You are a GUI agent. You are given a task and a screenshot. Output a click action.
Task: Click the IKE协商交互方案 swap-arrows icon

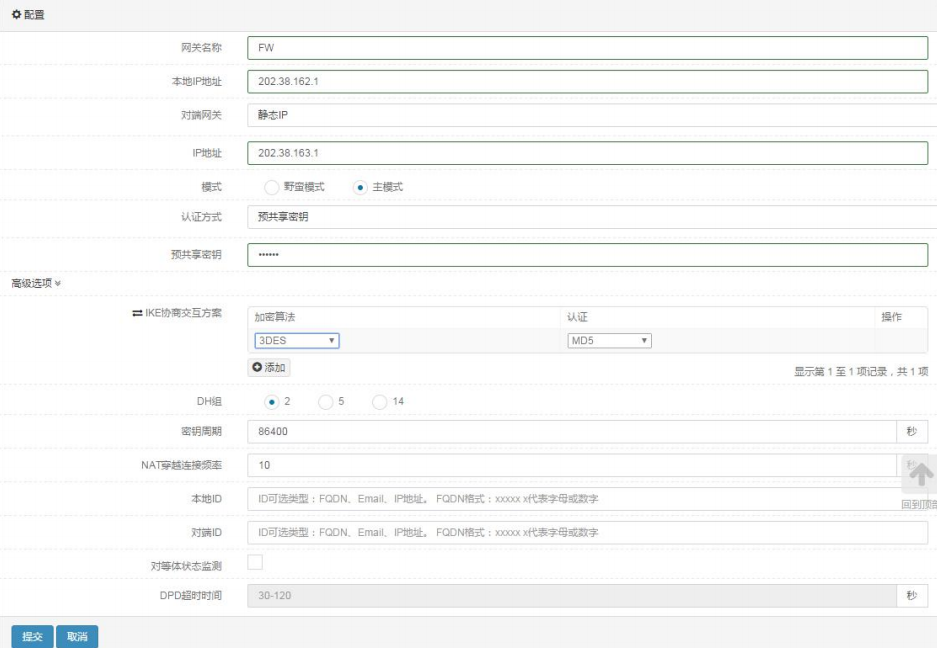[137, 313]
